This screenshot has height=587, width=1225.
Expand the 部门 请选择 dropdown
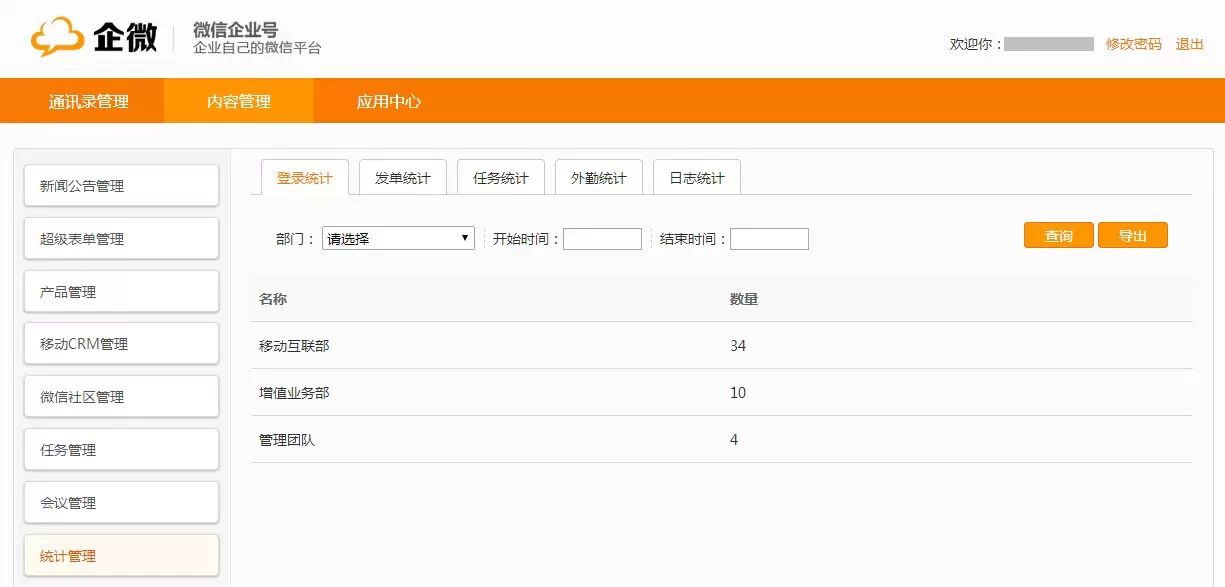[x=398, y=239]
